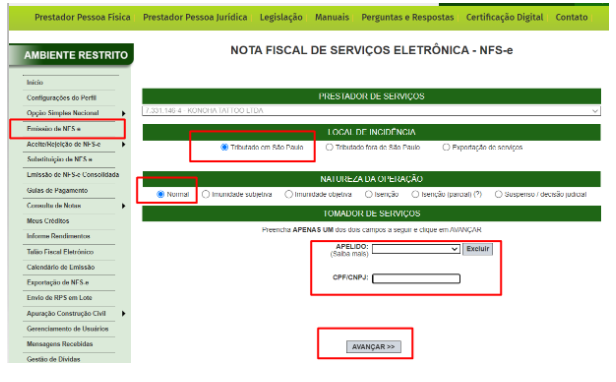
Task: Expand the Apuração Construção Civil submenu arrow
Action: [x=123, y=314]
